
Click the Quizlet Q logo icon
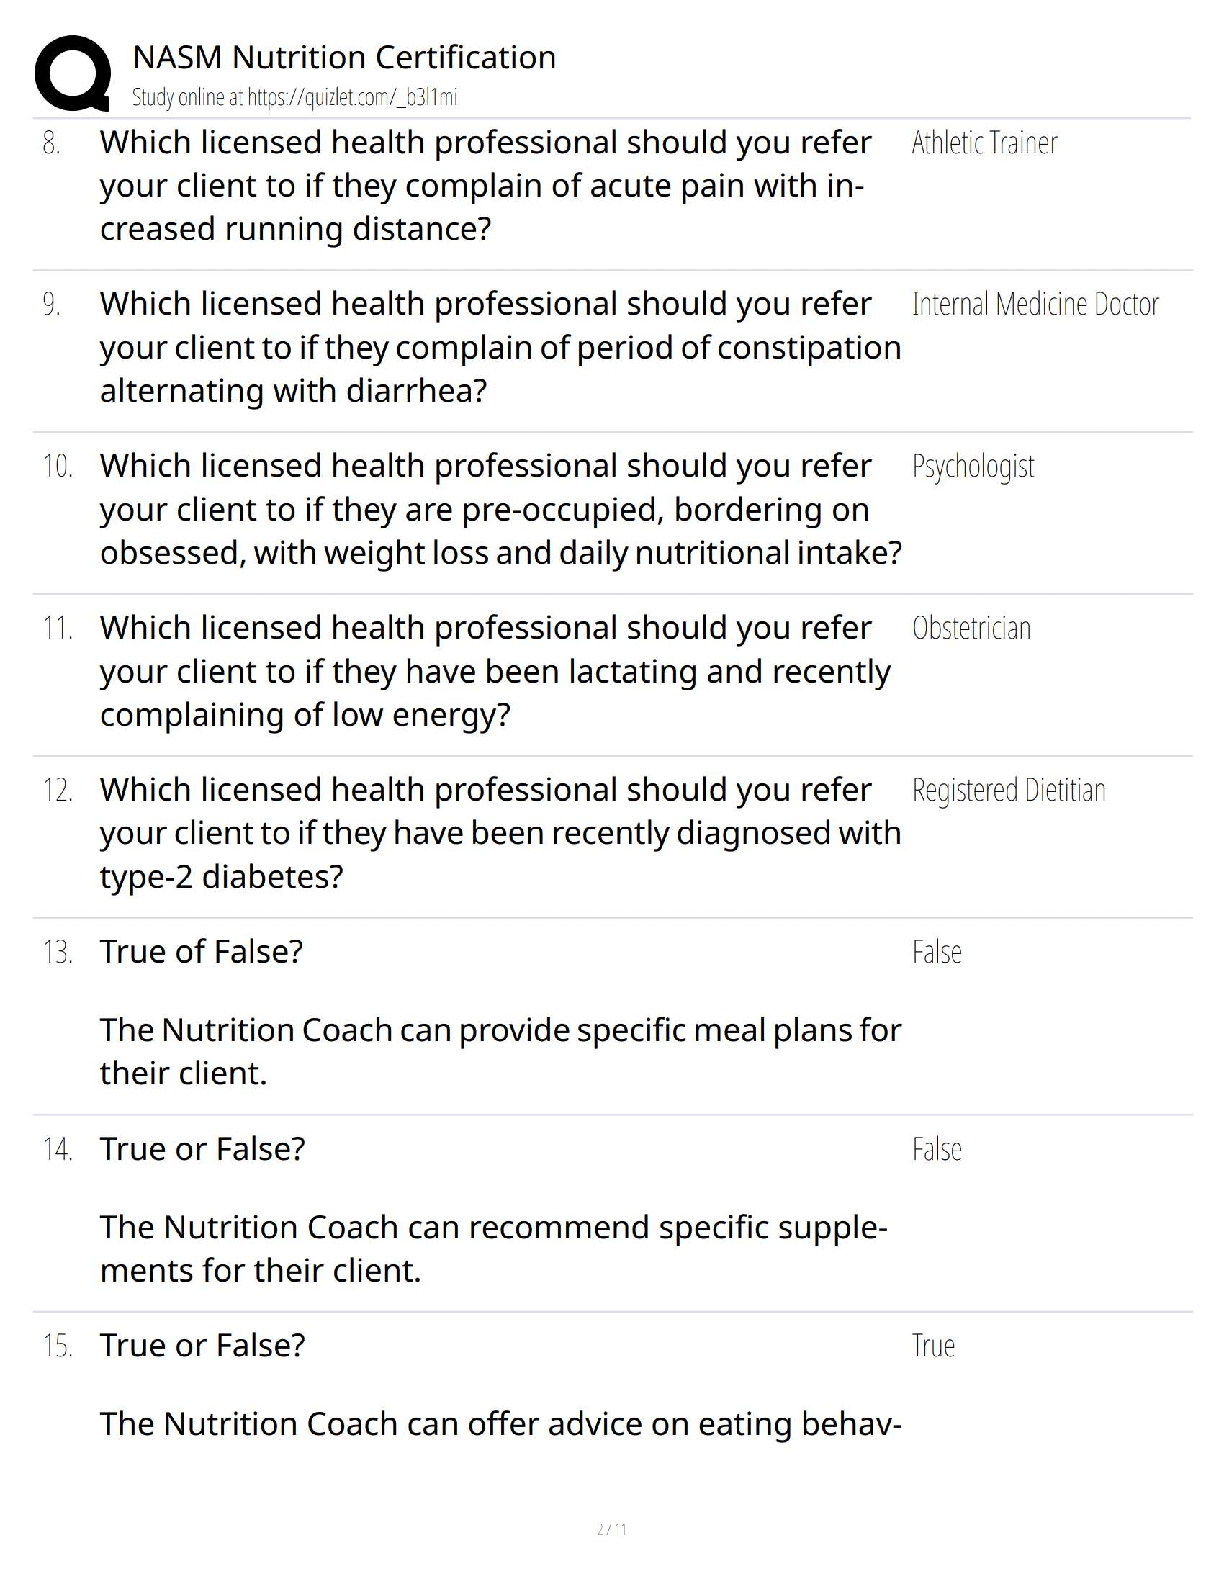(72, 73)
